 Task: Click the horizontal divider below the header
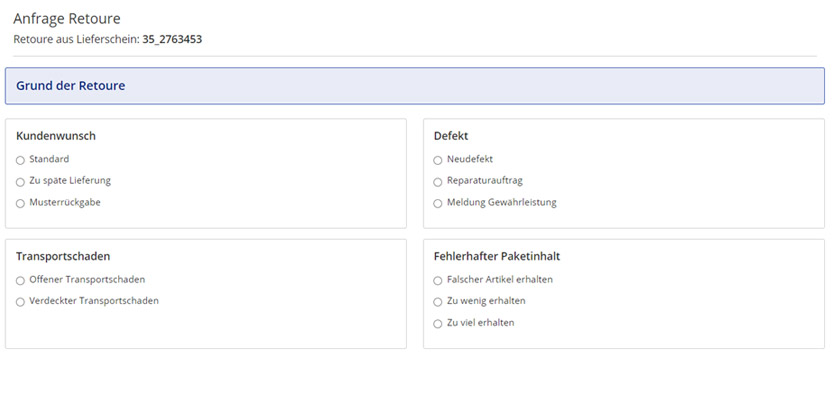click(415, 56)
